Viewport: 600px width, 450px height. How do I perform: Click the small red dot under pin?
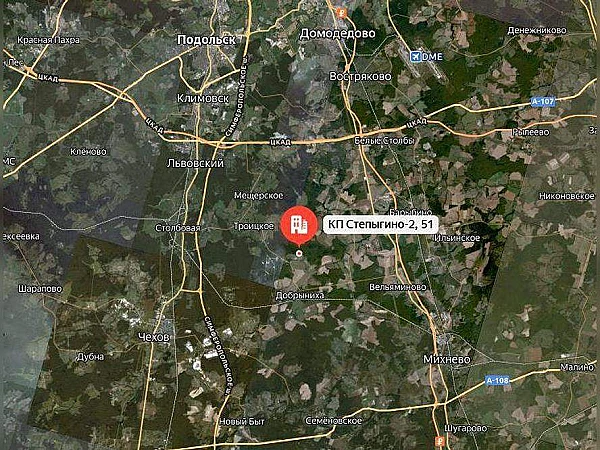pyautogui.click(x=299, y=253)
